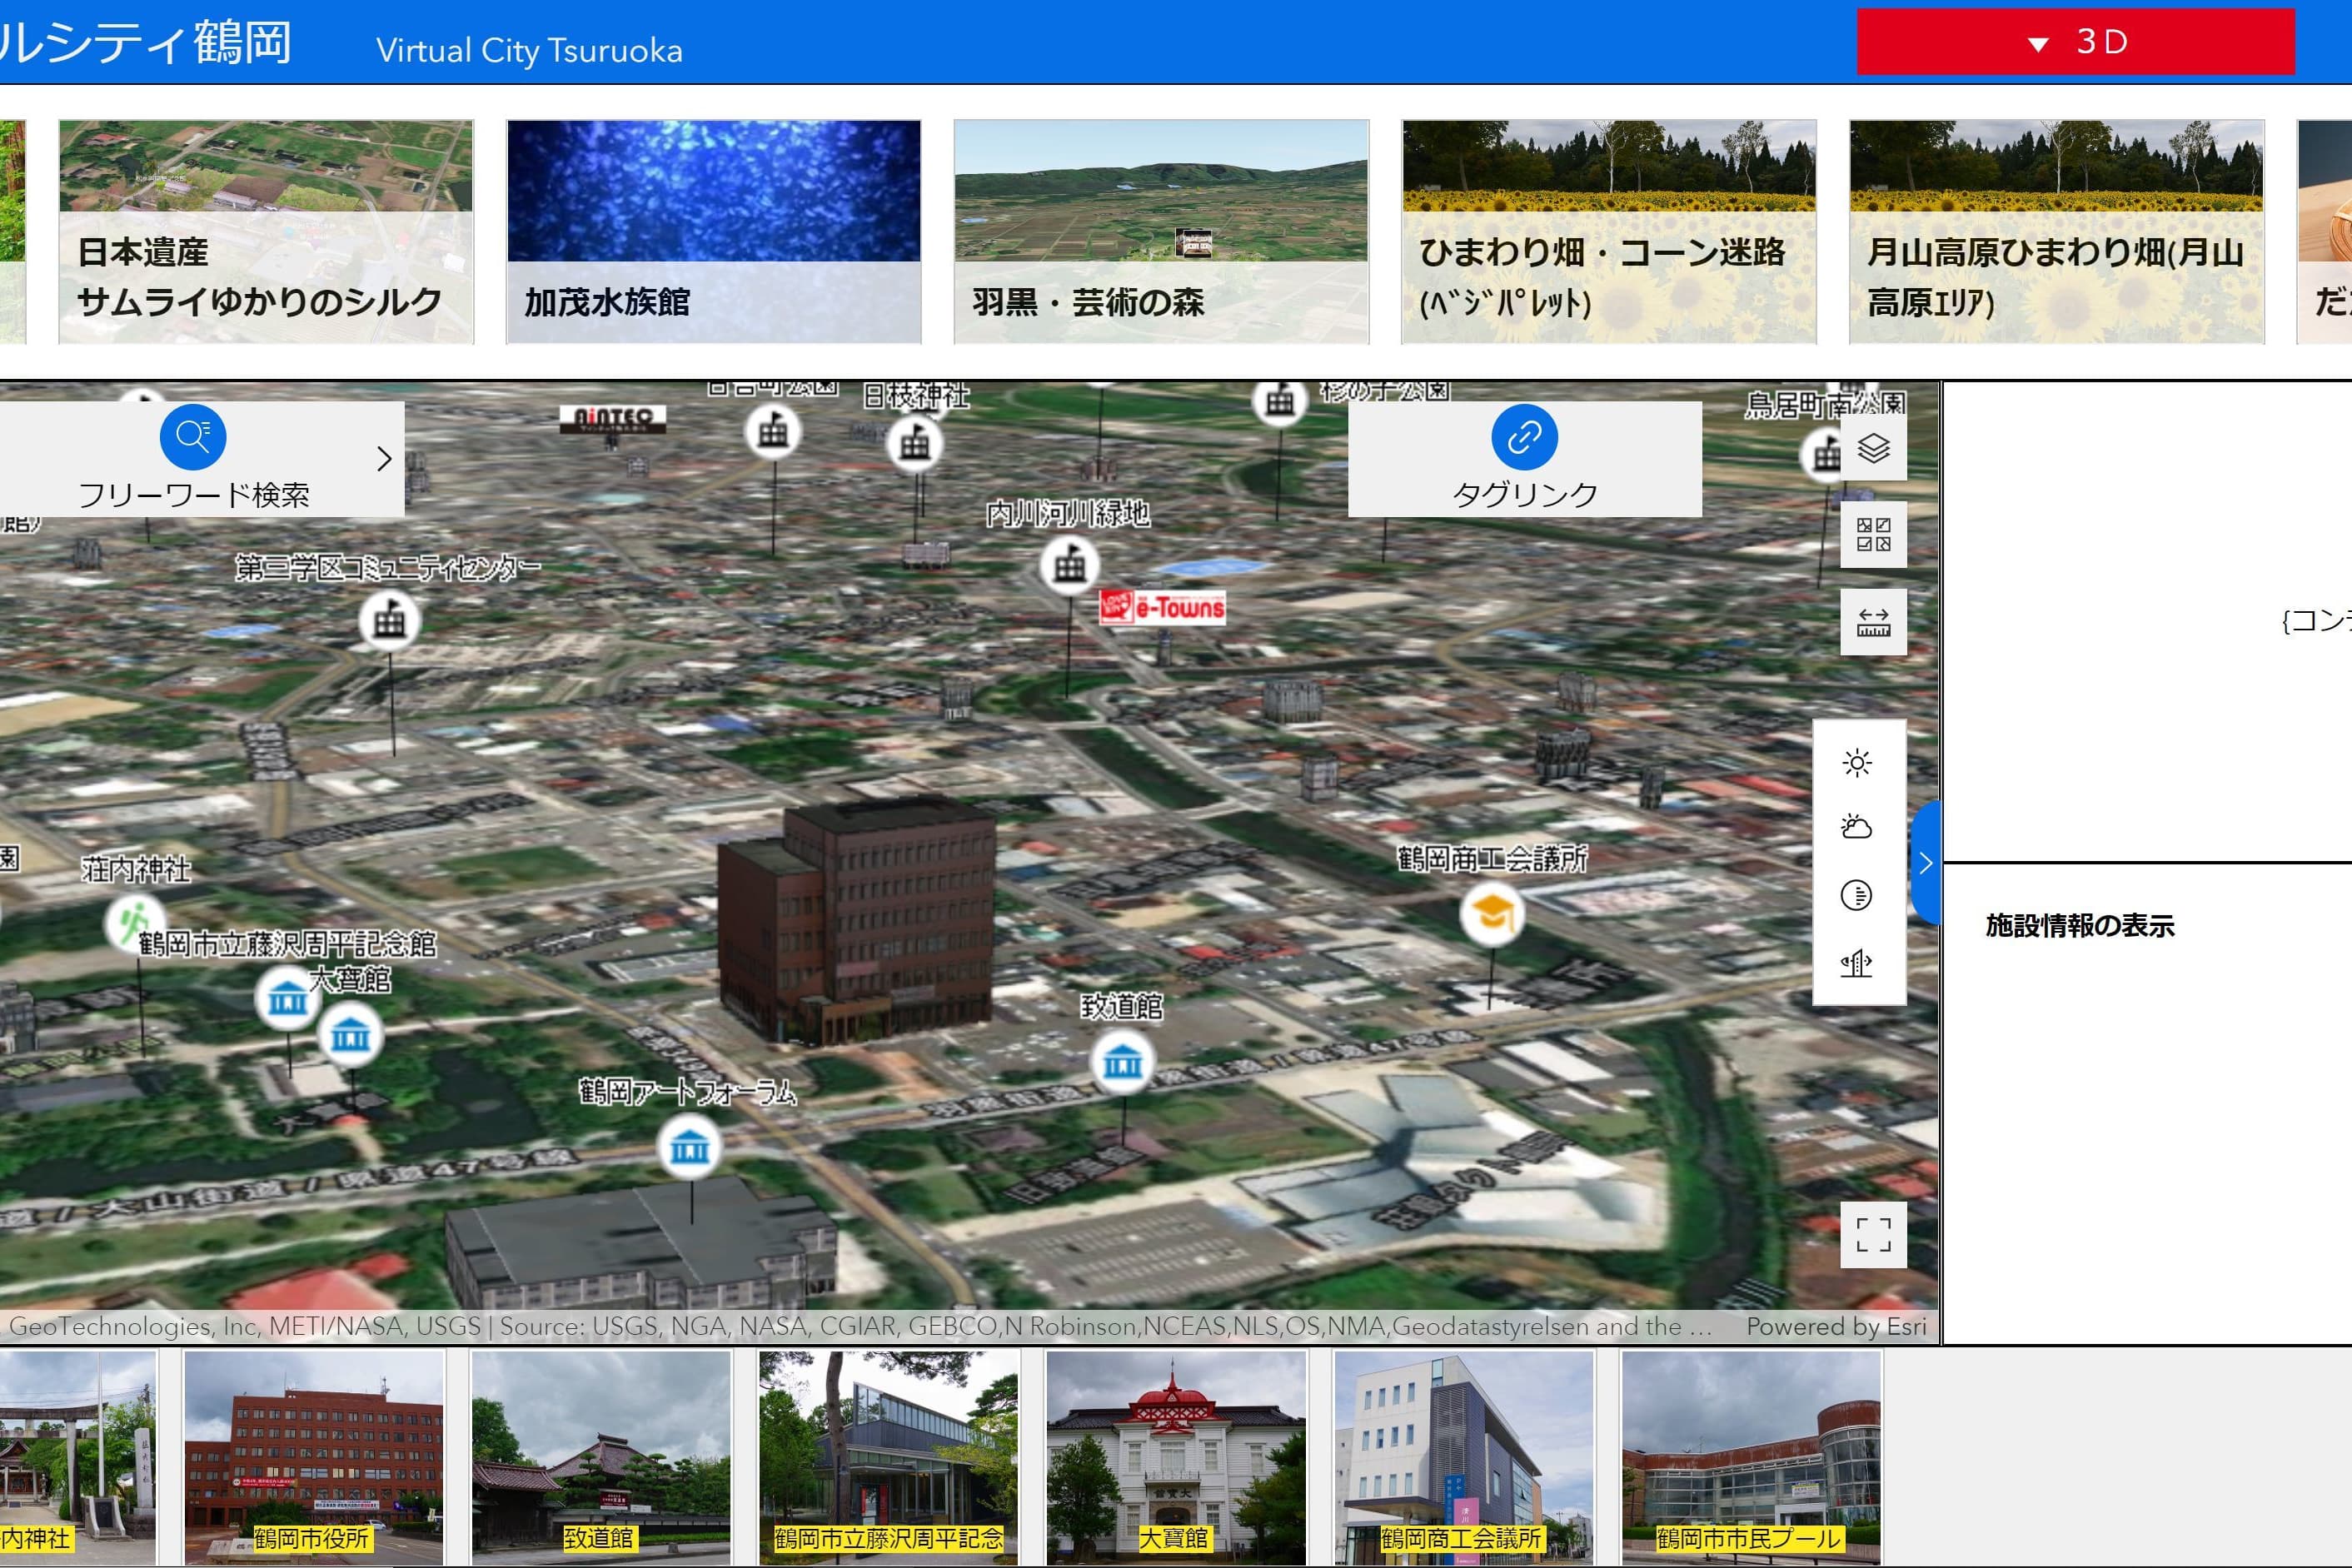Click the half-shaded circle tool icon
The width and height of the screenshot is (2352, 1568).
1857,895
